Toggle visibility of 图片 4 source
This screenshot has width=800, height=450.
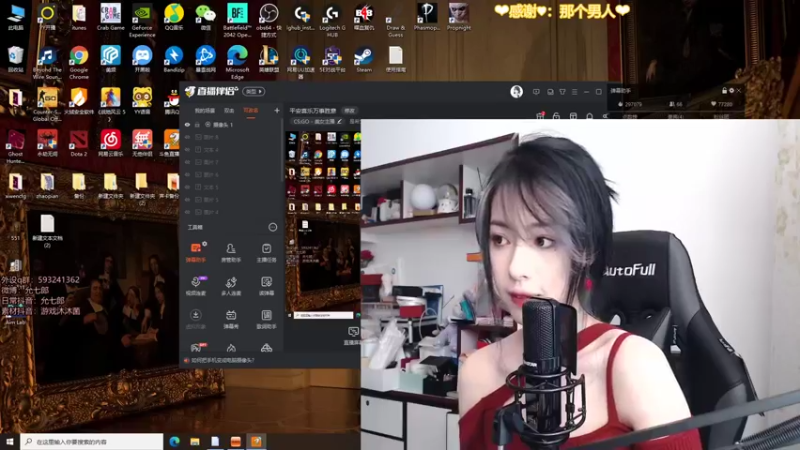pyautogui.click(x=187, y=212)
